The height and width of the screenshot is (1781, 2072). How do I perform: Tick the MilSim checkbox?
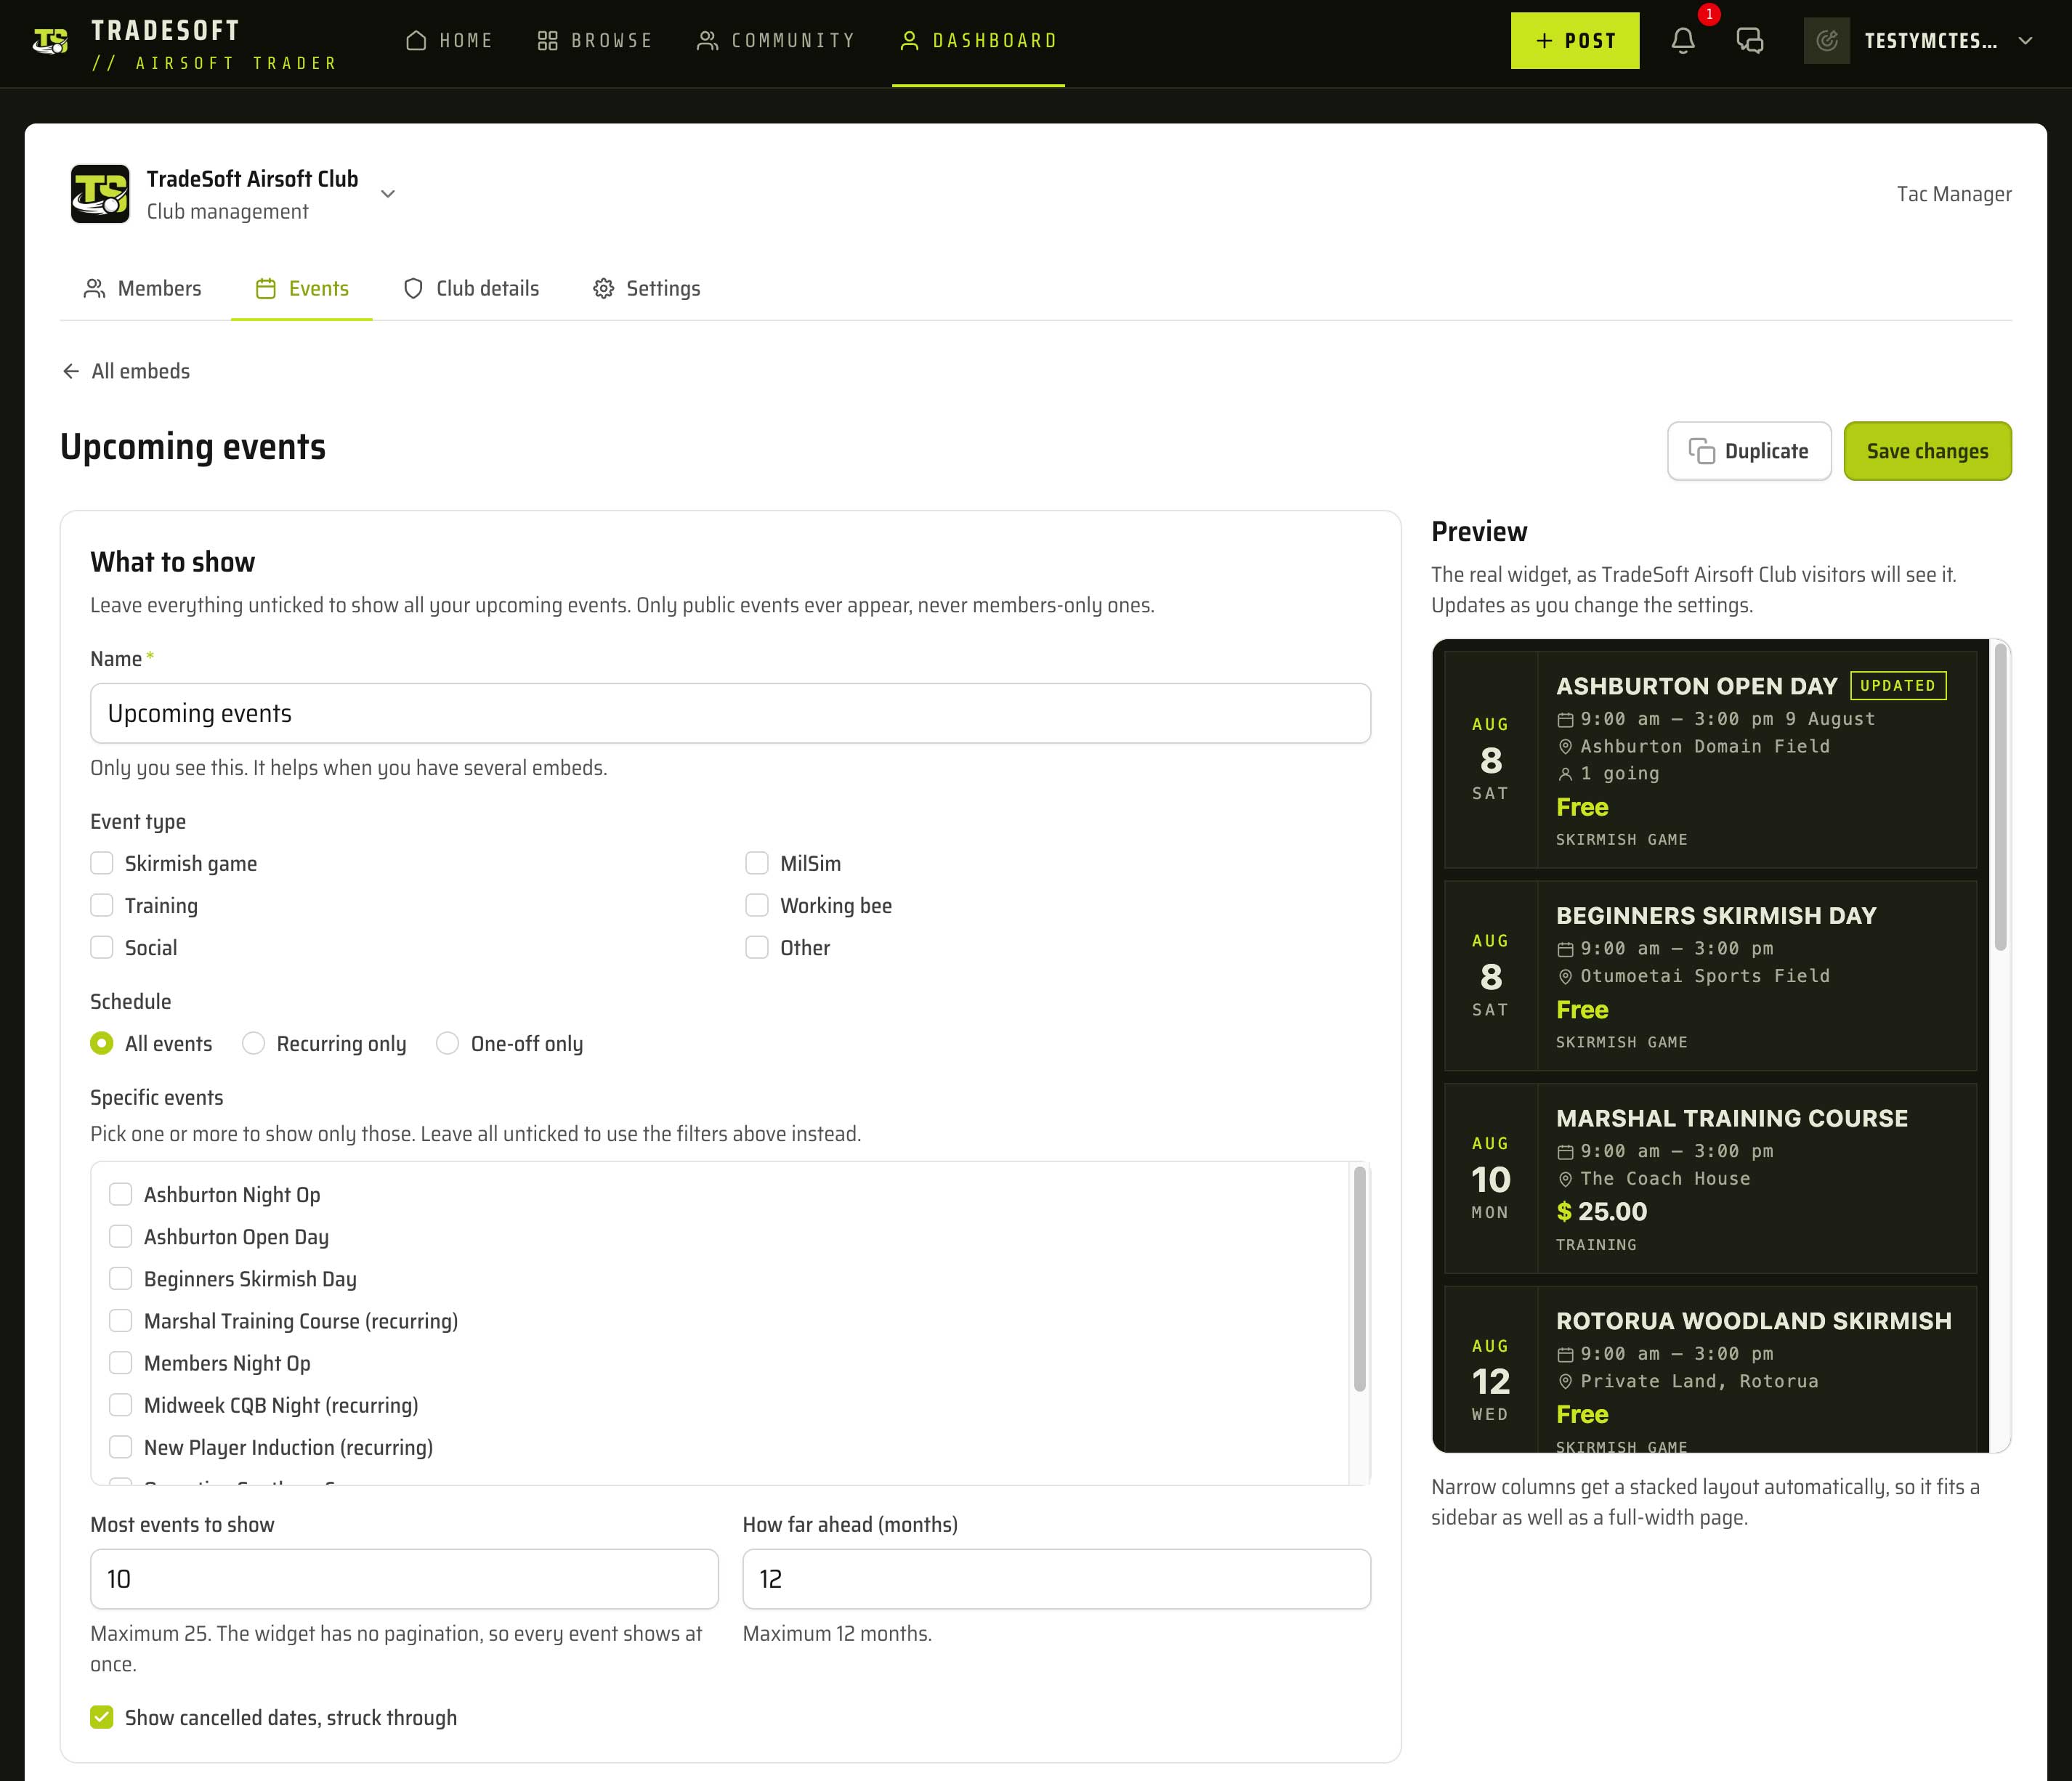pyautogui.click(x=757, y=863)
